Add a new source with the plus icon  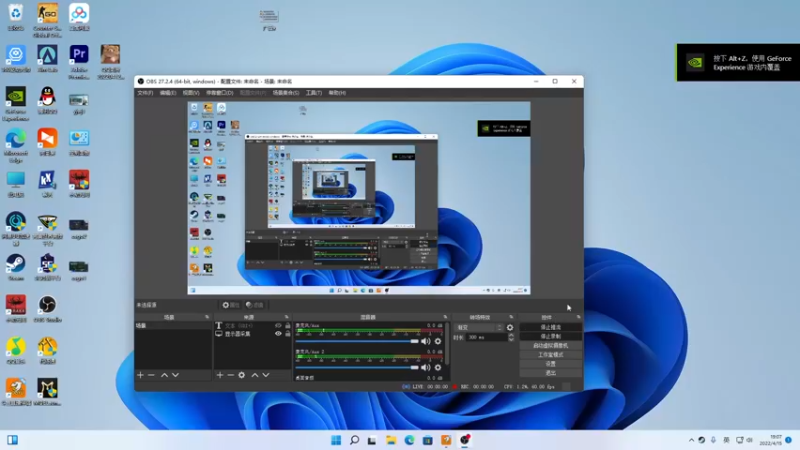[220, 375]
